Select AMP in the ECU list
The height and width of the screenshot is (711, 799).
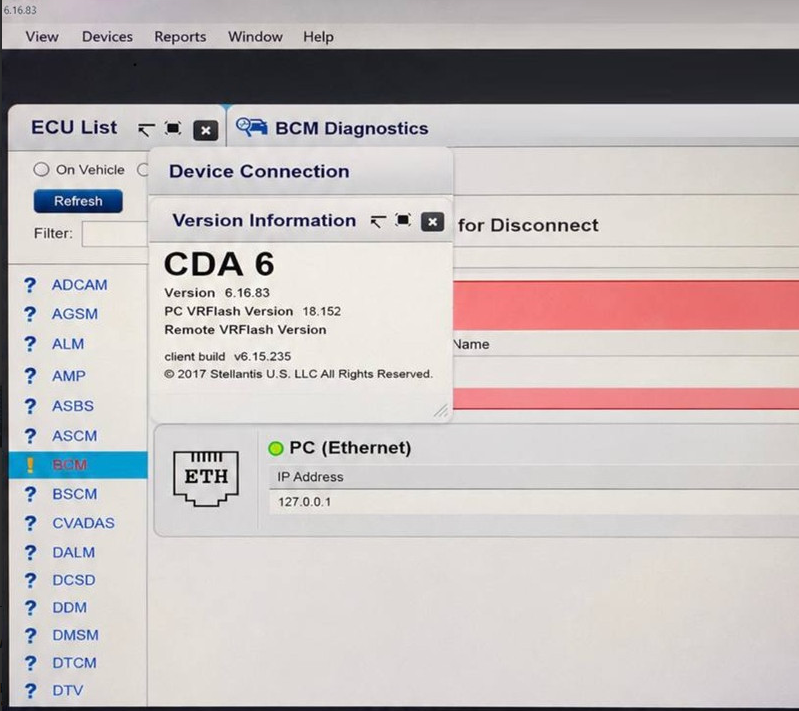click(x=69, y=376)
